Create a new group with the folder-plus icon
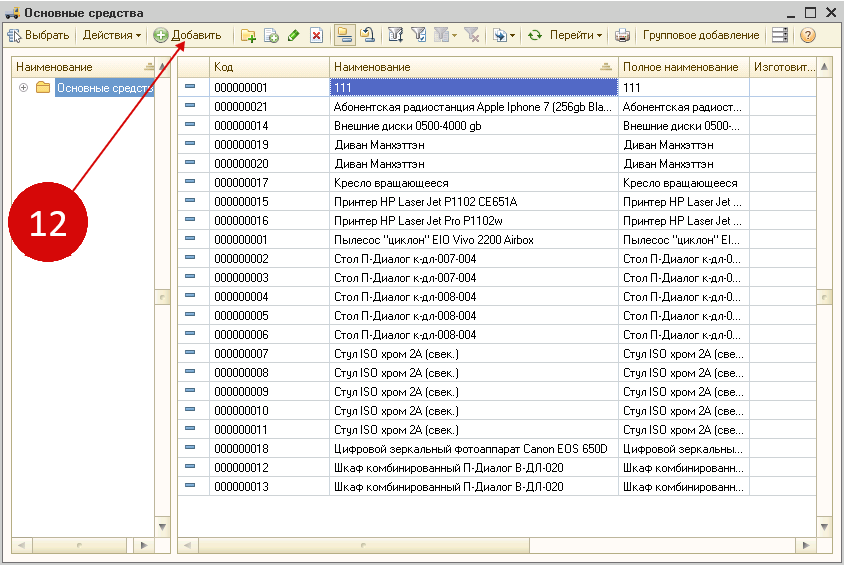Image resolution: width=844 pixels, height=565 pixels. 248,35
